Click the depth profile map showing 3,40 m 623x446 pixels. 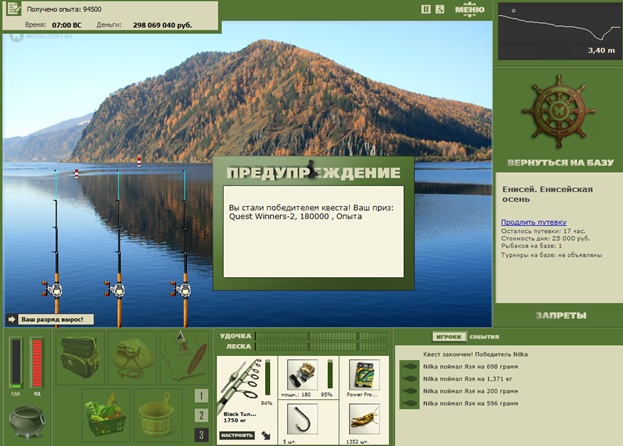click(x=559, y=32)
